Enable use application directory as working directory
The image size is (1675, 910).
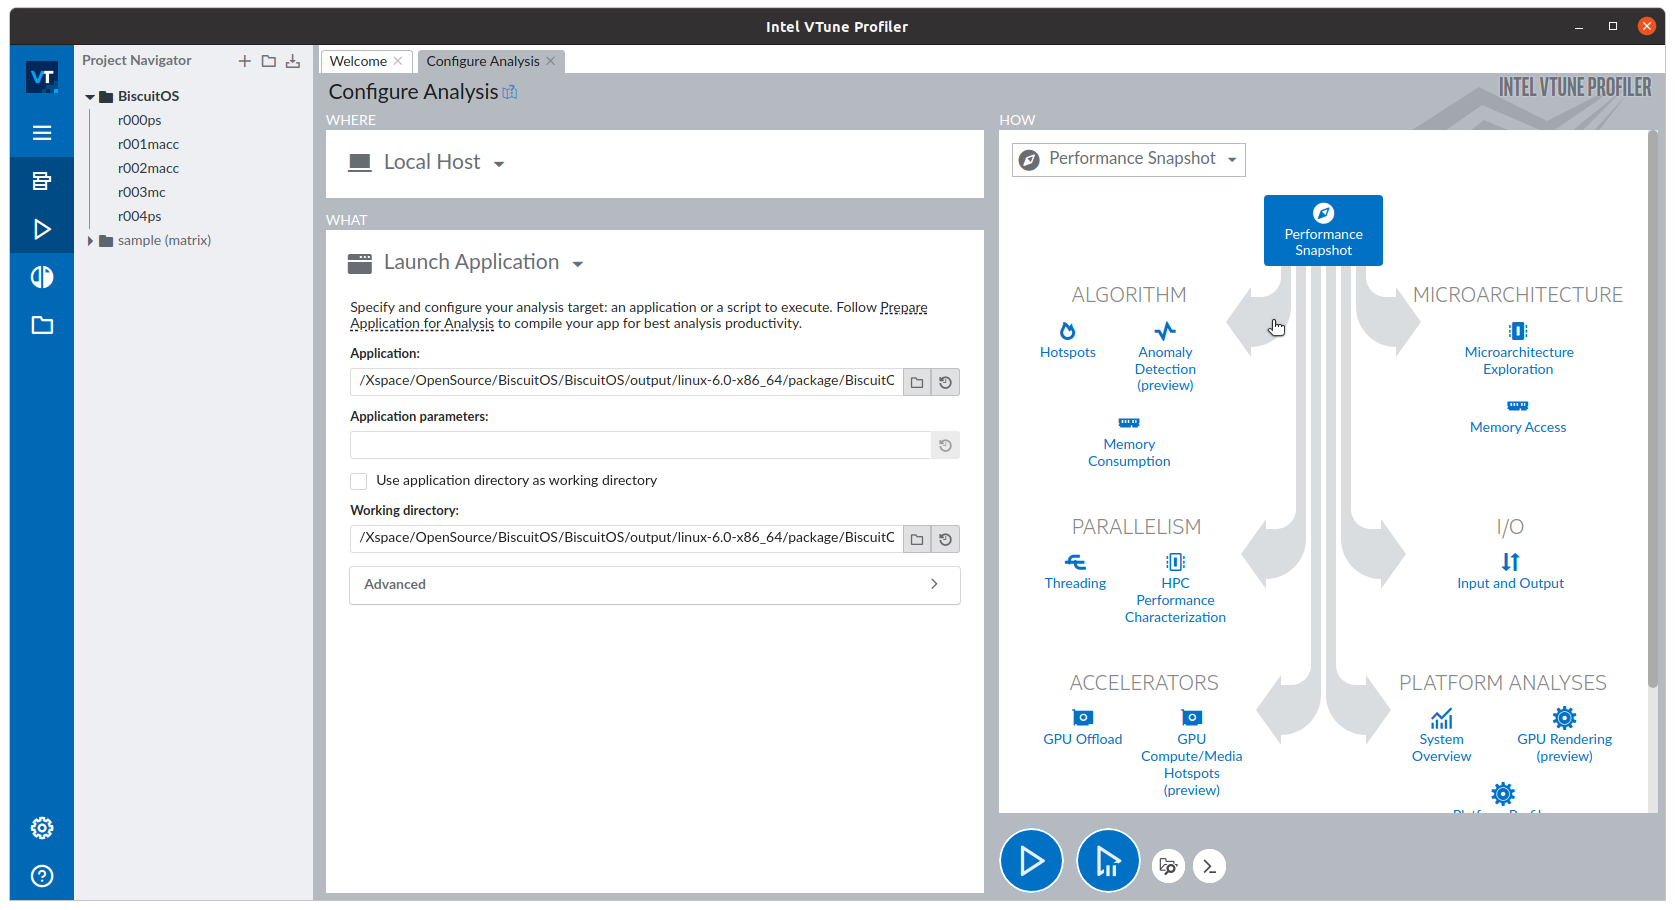(x=359, y=481)
